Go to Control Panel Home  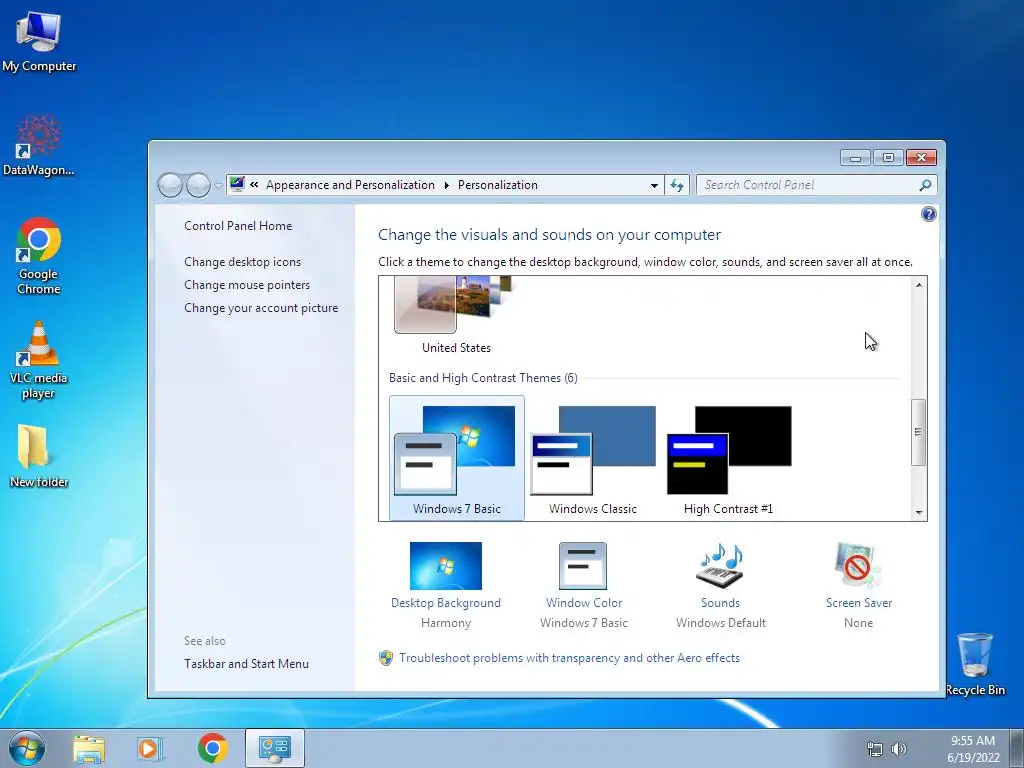(238, 226)
